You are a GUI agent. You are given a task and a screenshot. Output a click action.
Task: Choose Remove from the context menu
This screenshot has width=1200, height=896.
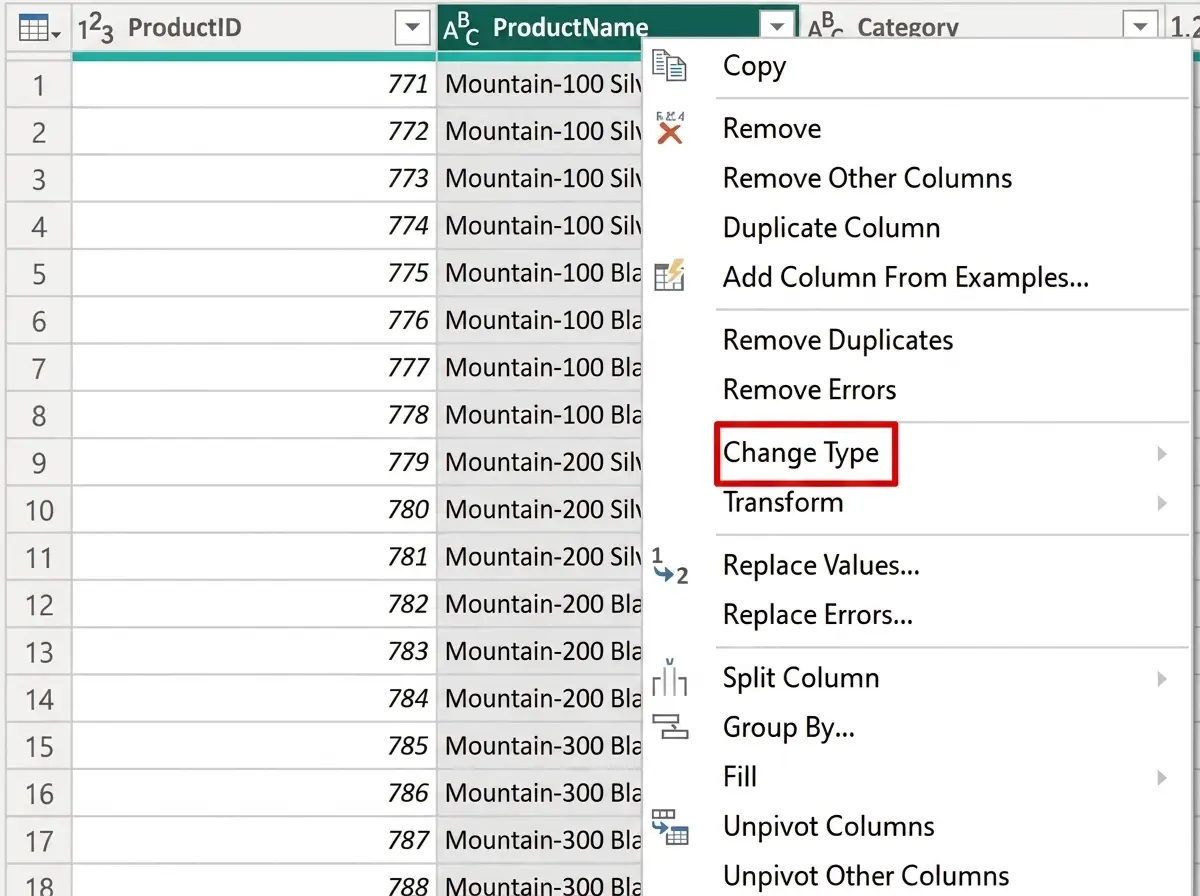pyautogui.click(x=772, y=129)
